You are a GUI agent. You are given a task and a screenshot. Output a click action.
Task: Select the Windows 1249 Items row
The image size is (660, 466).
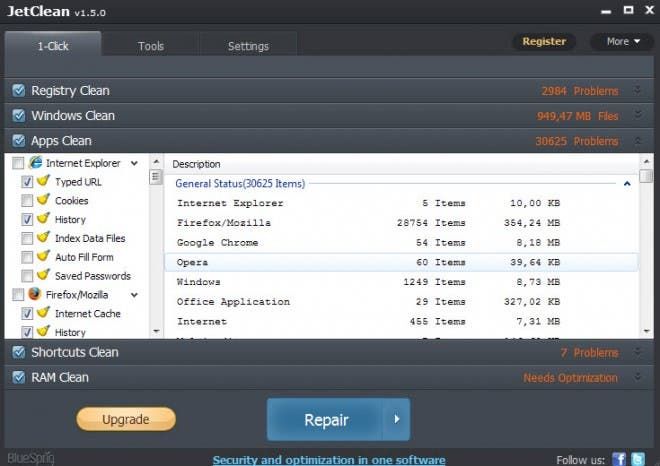click(402, 282)
